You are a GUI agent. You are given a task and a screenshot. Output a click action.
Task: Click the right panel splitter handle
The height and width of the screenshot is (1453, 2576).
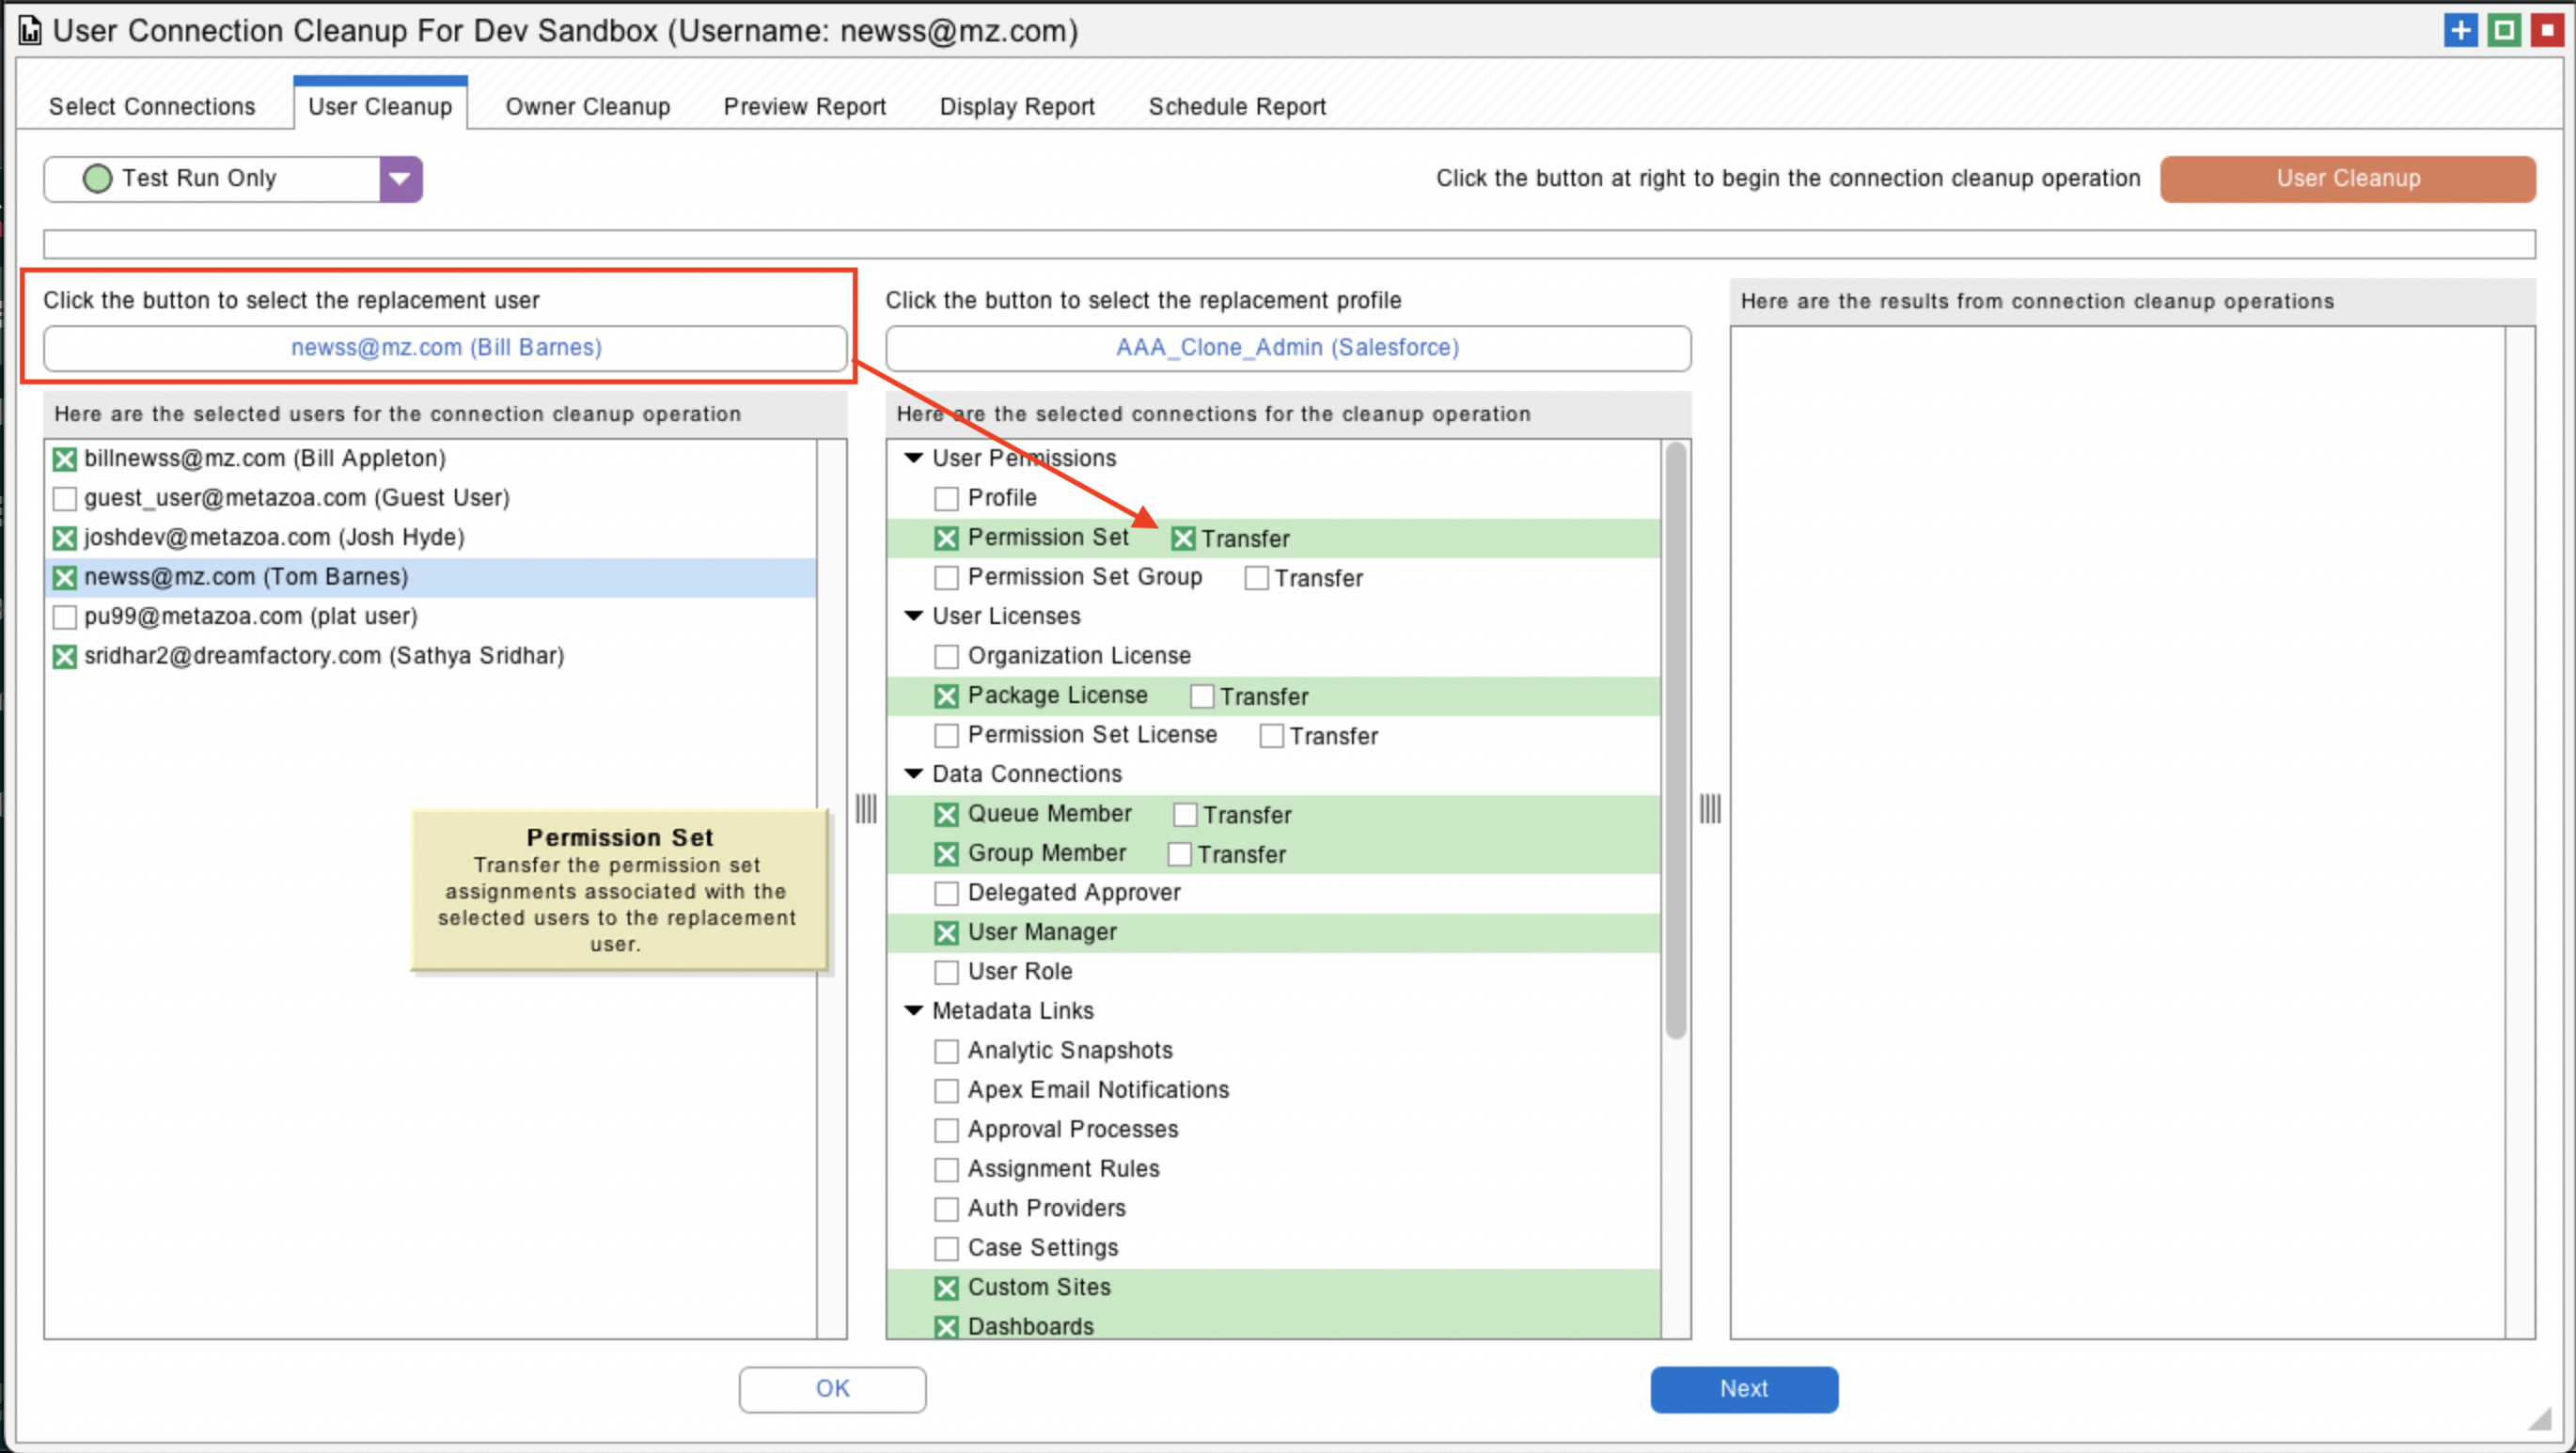click(x=1710, y=808)
